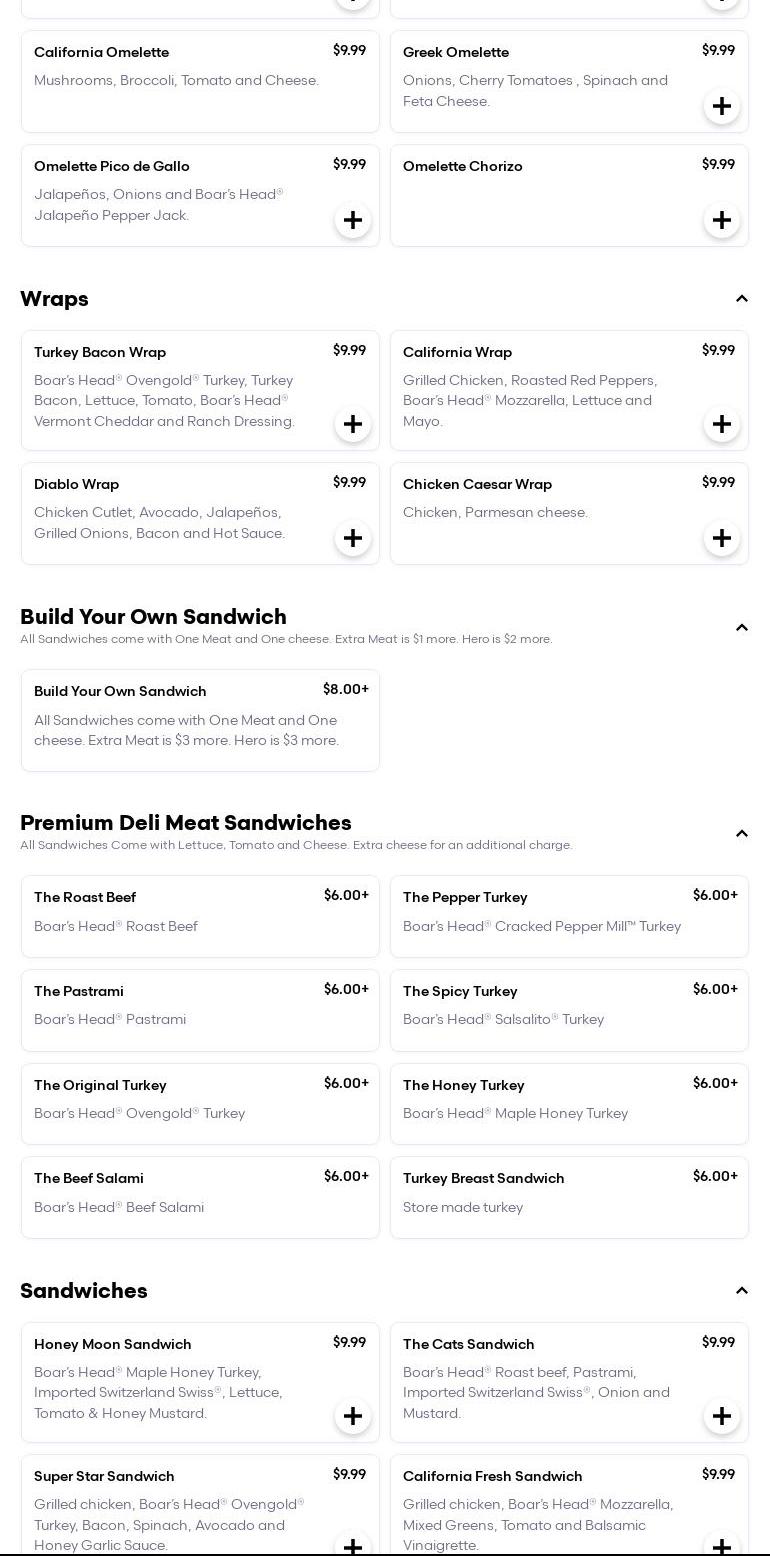
Task: Open The Roast Beef sandwich options
Action: tap(200, 916)
